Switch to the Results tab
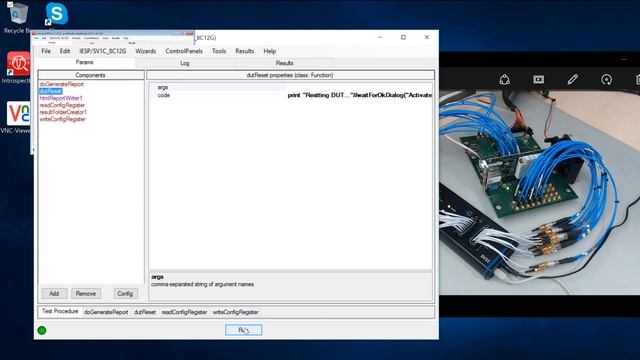640x360 pixels. (x=284, y=63)
